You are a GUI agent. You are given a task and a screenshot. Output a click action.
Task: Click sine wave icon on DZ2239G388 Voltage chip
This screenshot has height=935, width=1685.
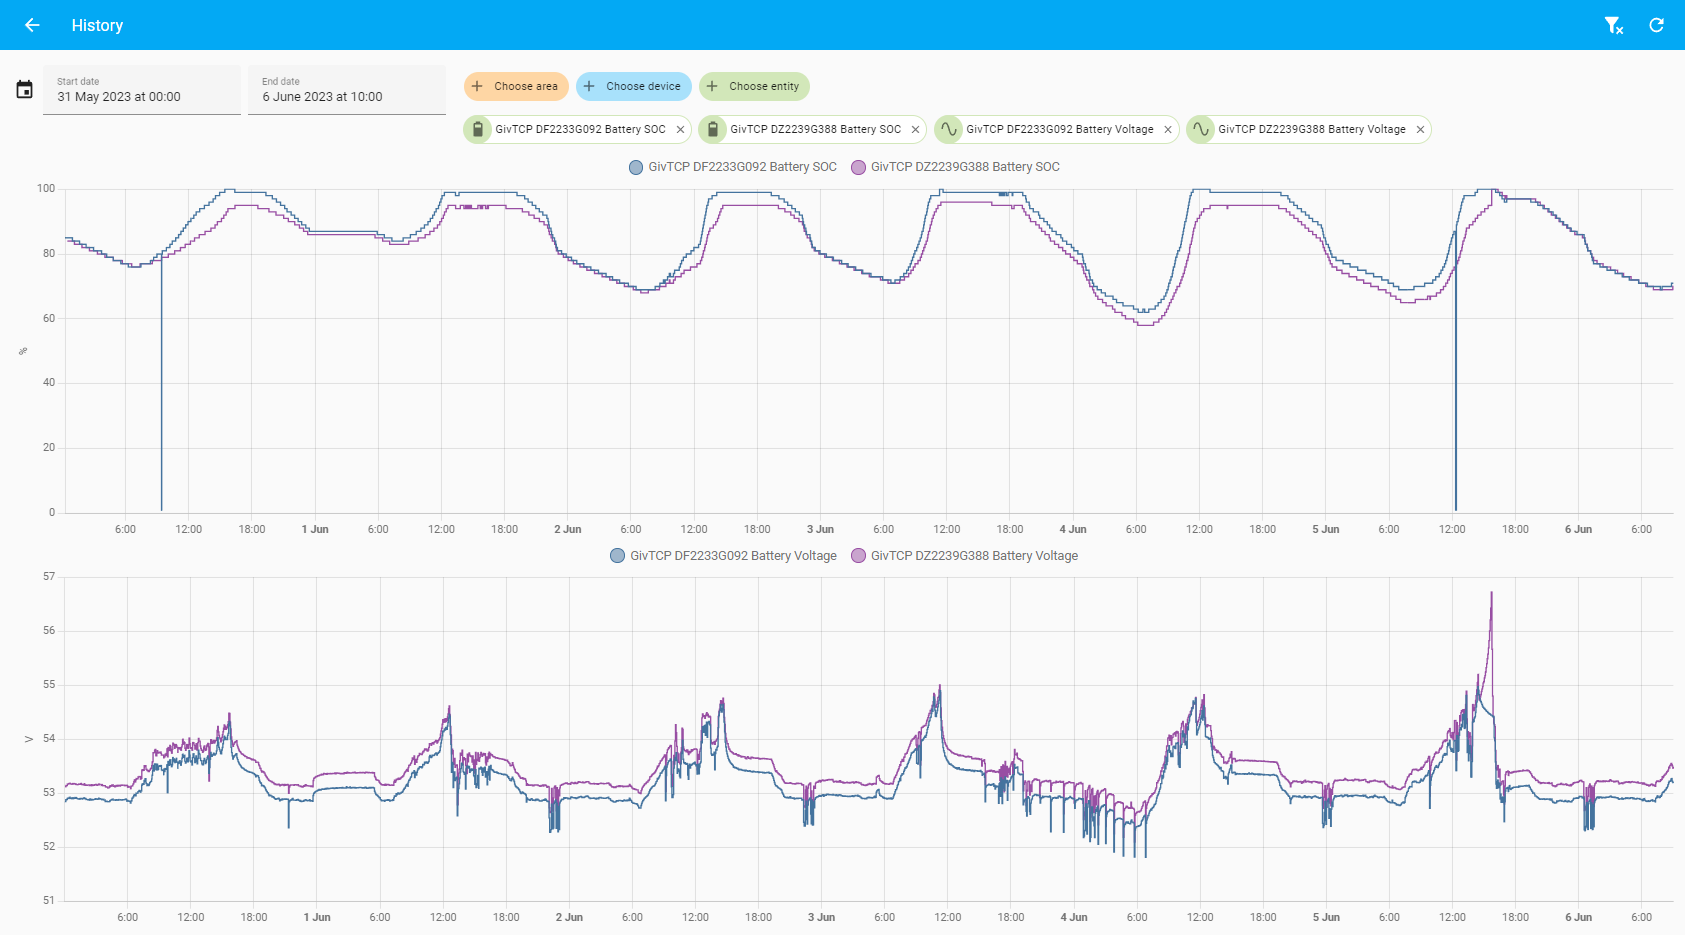tap(1201, 129)
